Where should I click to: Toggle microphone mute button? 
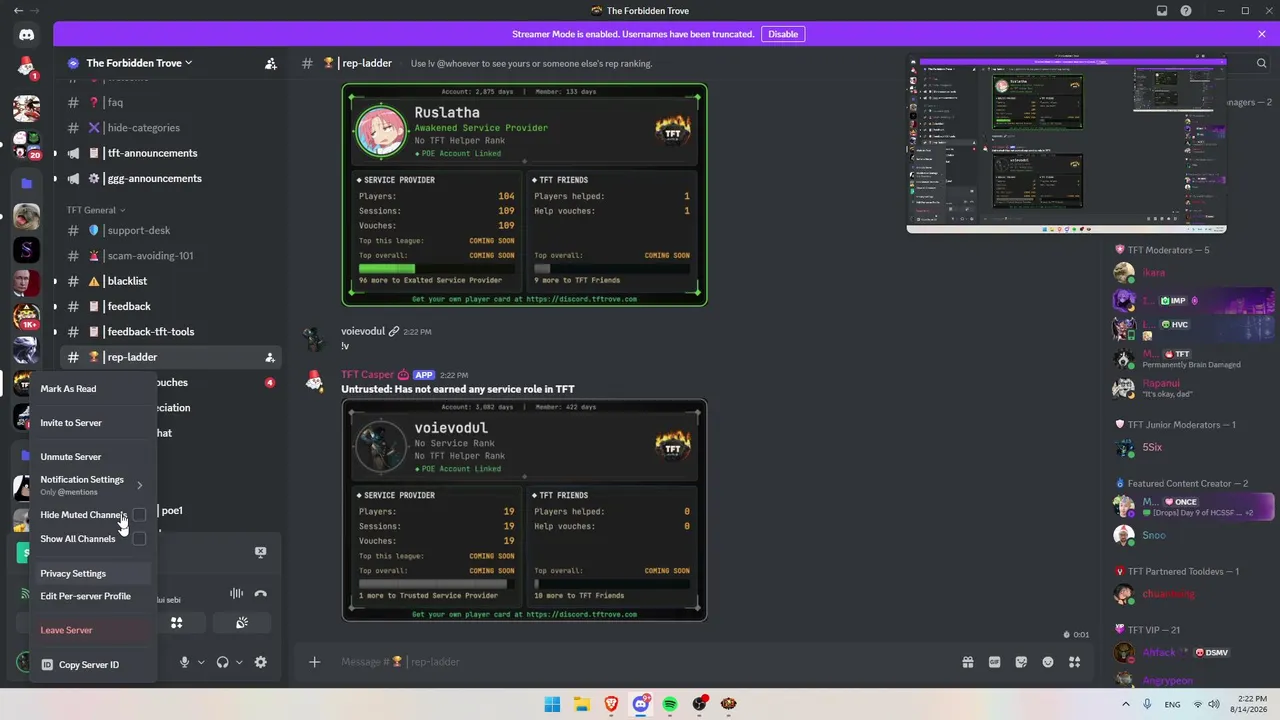tap(184, 662)
